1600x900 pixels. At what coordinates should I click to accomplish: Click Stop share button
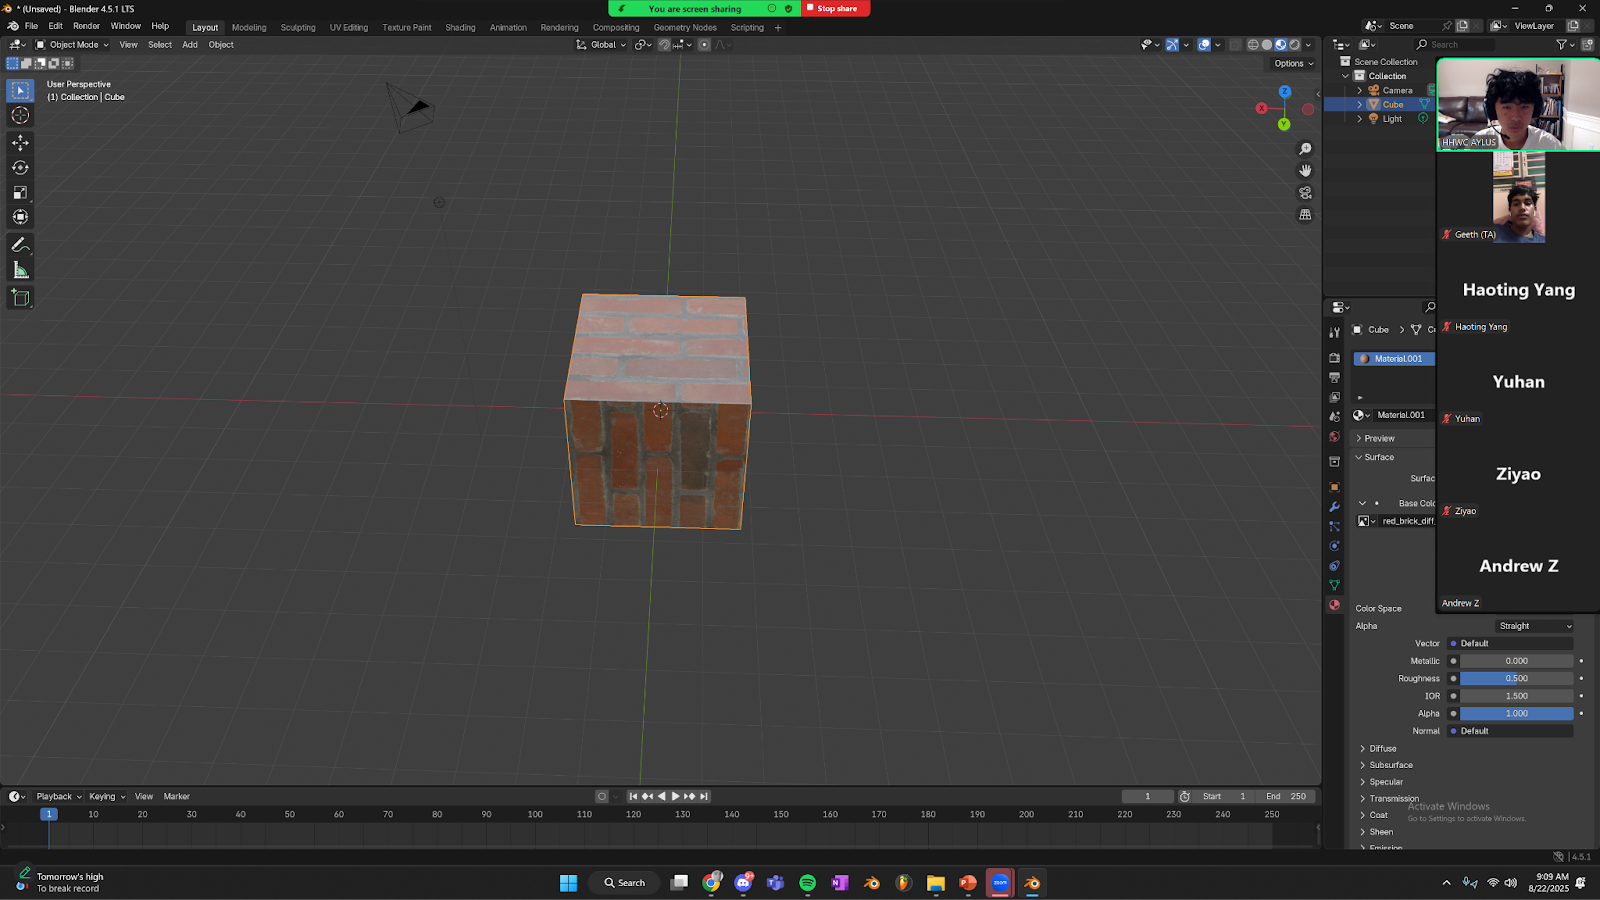coord(836,9)
